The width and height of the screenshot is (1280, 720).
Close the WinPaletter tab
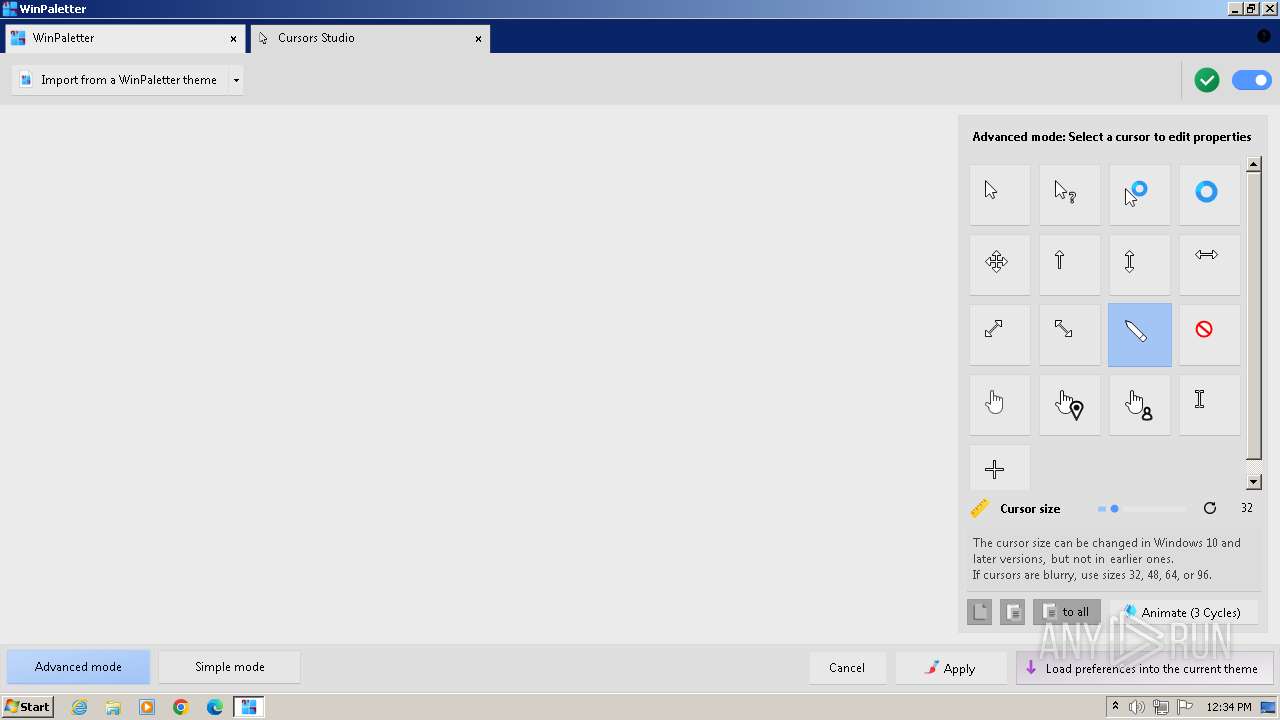[x=234, y=39]
